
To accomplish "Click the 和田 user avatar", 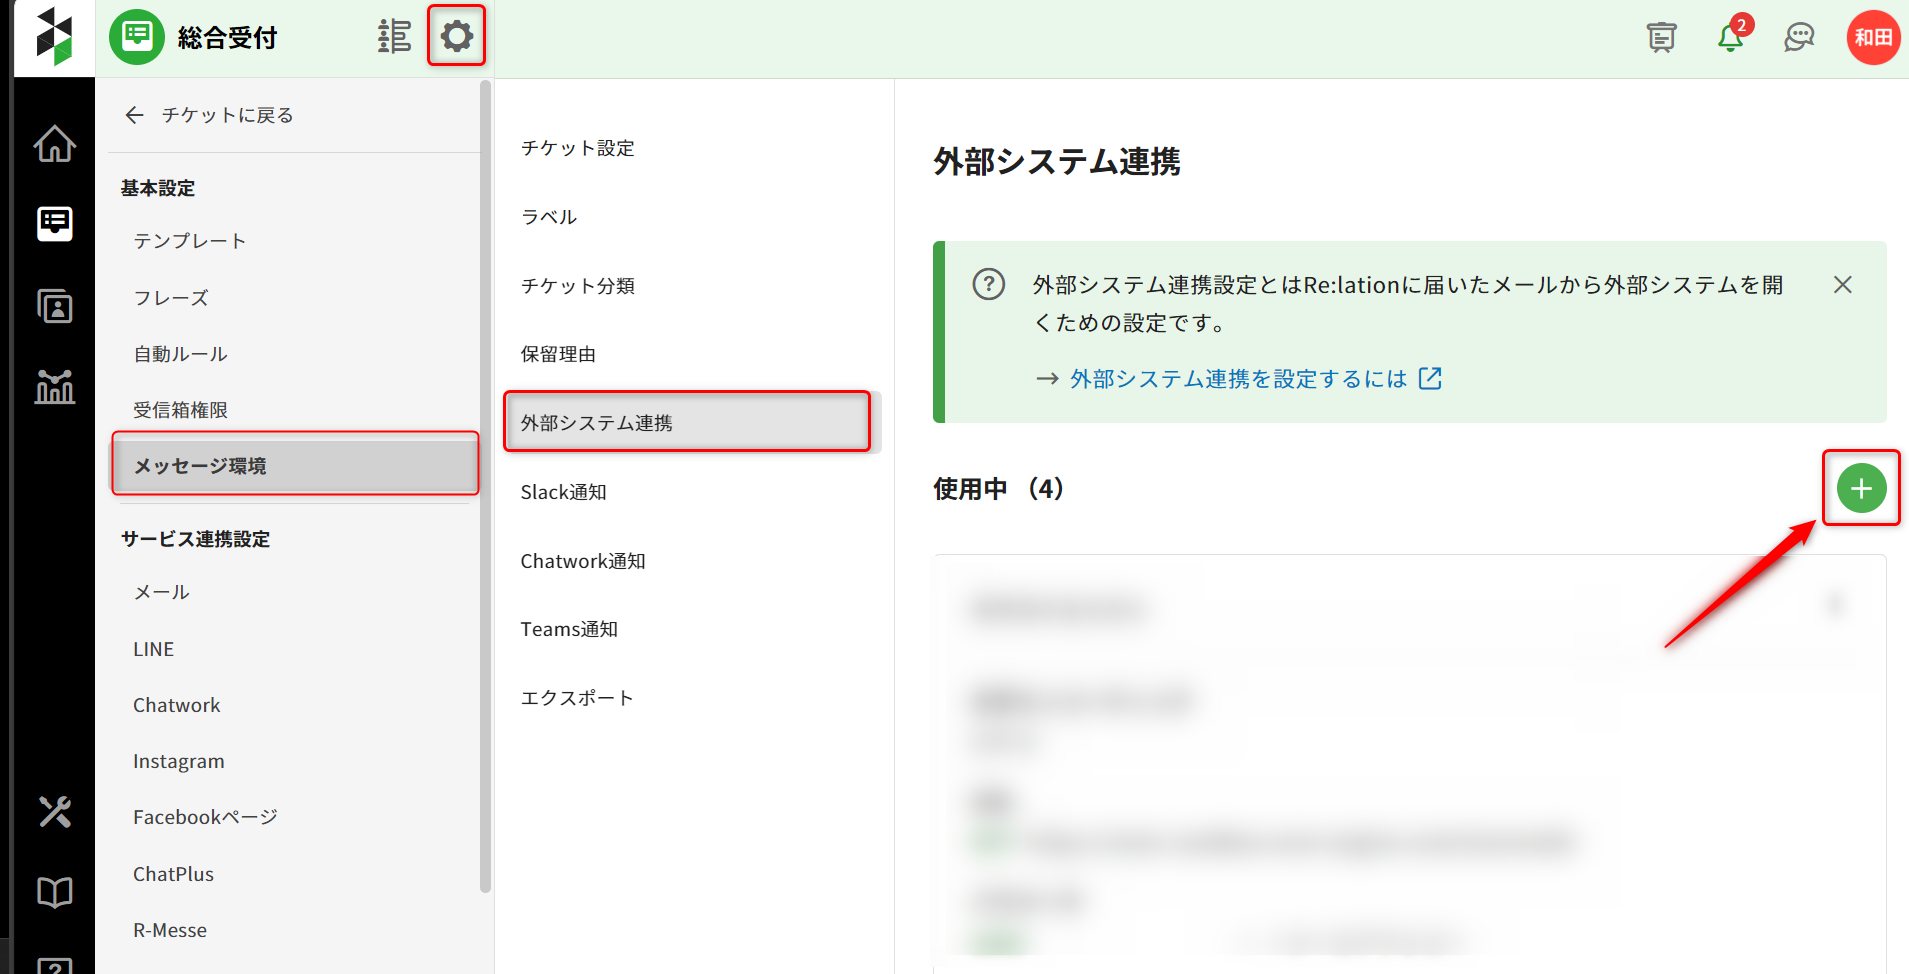I will pos(1872,38).
